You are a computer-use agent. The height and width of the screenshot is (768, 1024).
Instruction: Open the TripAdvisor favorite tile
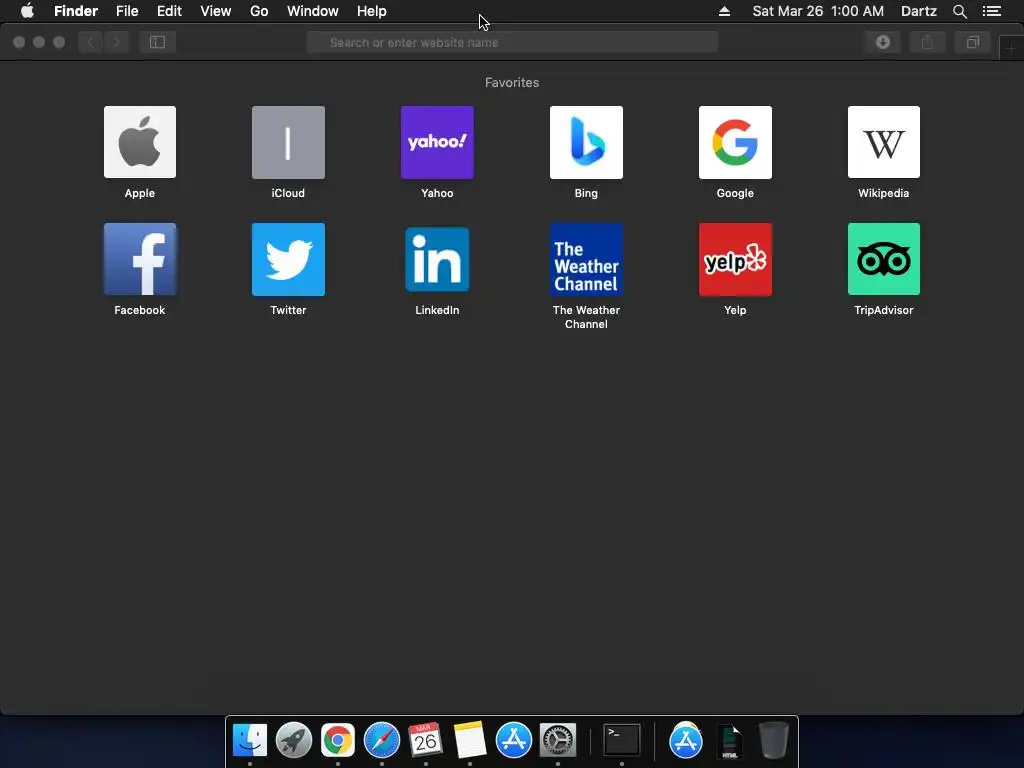[x=884, y=259]
